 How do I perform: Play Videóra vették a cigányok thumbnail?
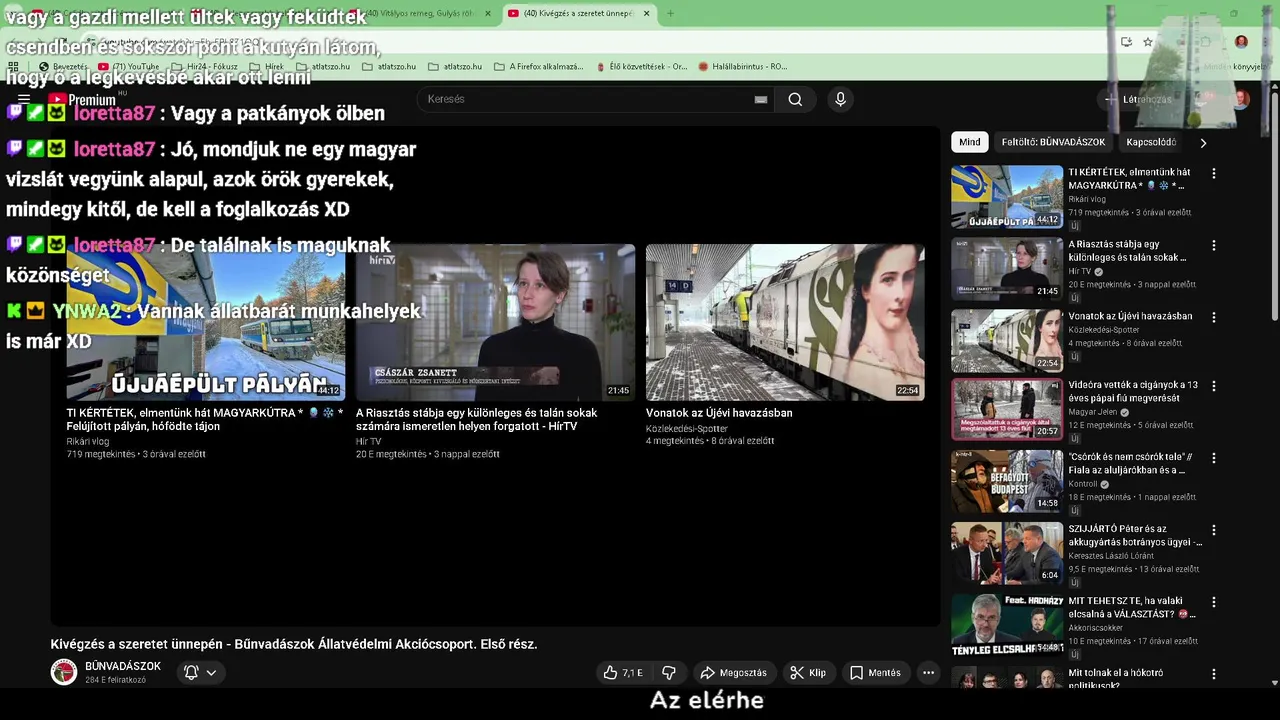[x=1006, y=409]
